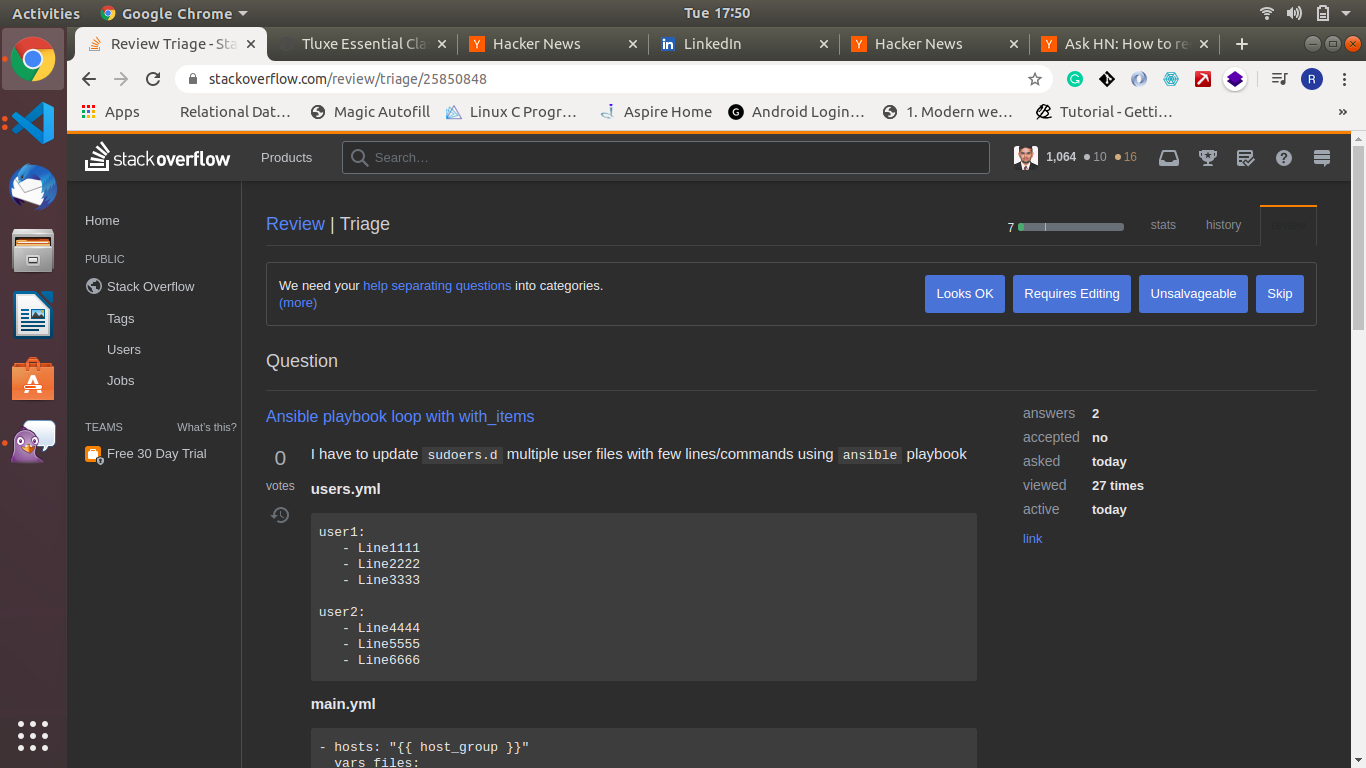Image resolution: width=1366 pixels, height=768 pixels.
Task: Launch Visual Studio Code from dock
Action: tap(33, 123)
